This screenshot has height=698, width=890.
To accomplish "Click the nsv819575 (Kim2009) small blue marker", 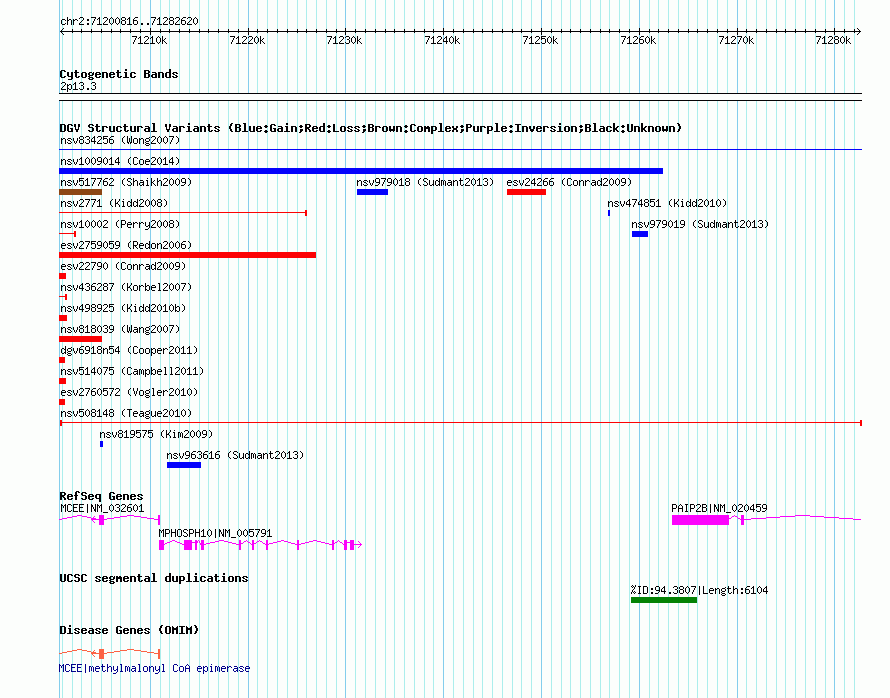I will coord(102,444).
